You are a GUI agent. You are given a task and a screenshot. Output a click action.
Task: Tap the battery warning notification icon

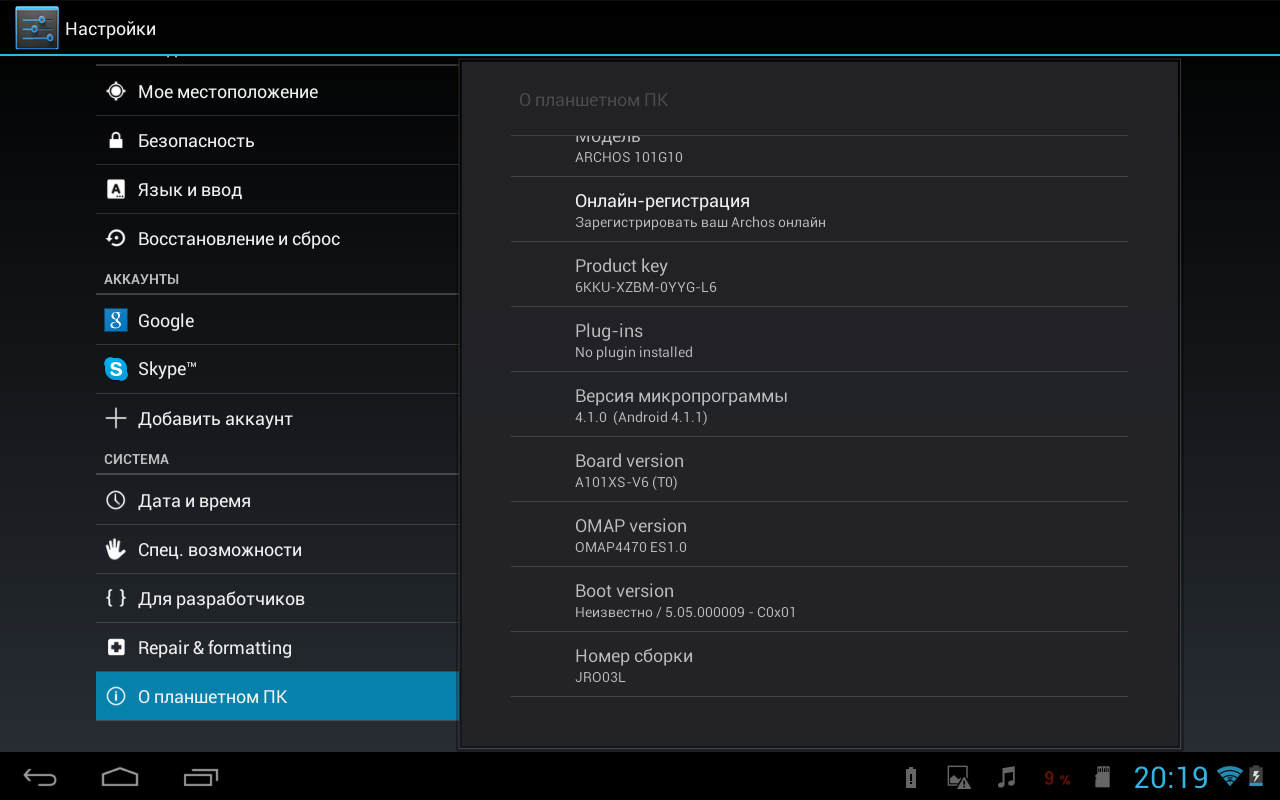click(910, 777)
